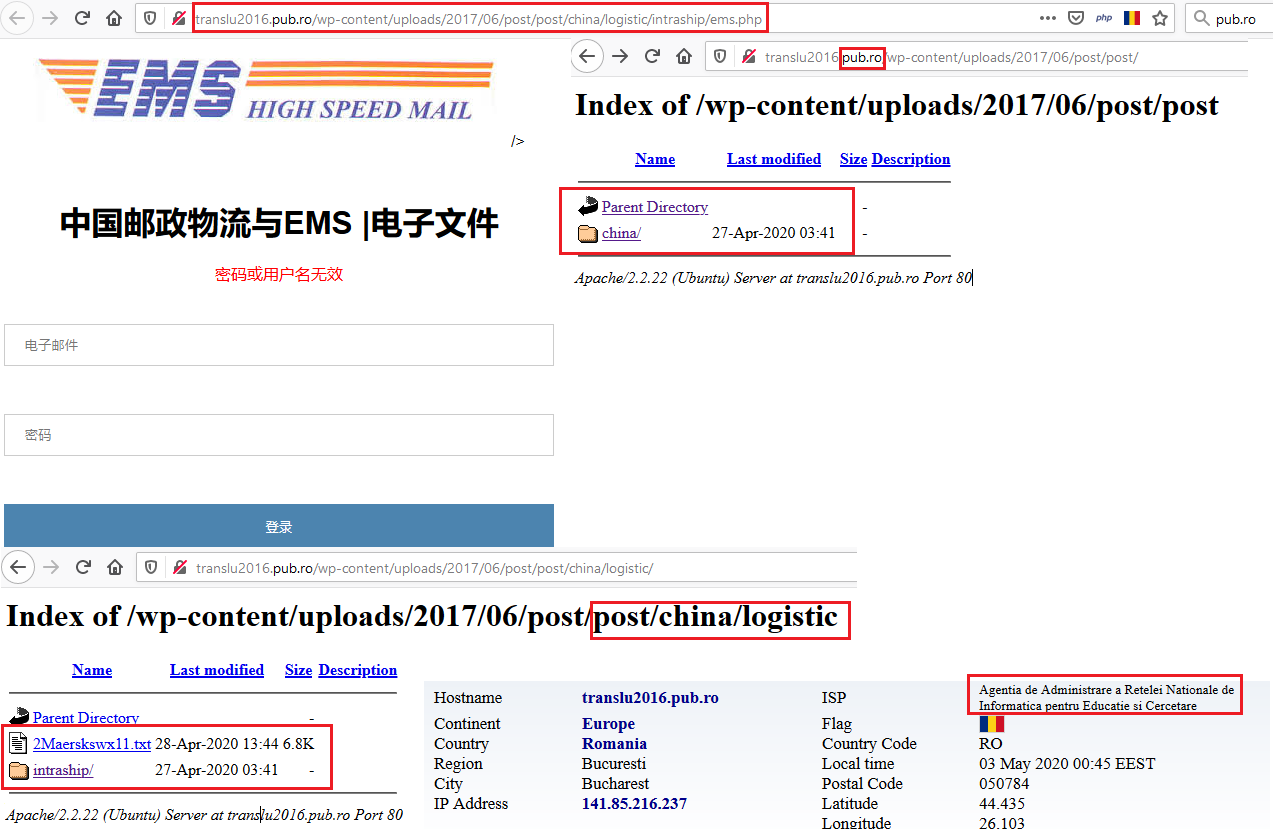
Task: Open the intraship/ directory link
Action: [x=63, y=770]
